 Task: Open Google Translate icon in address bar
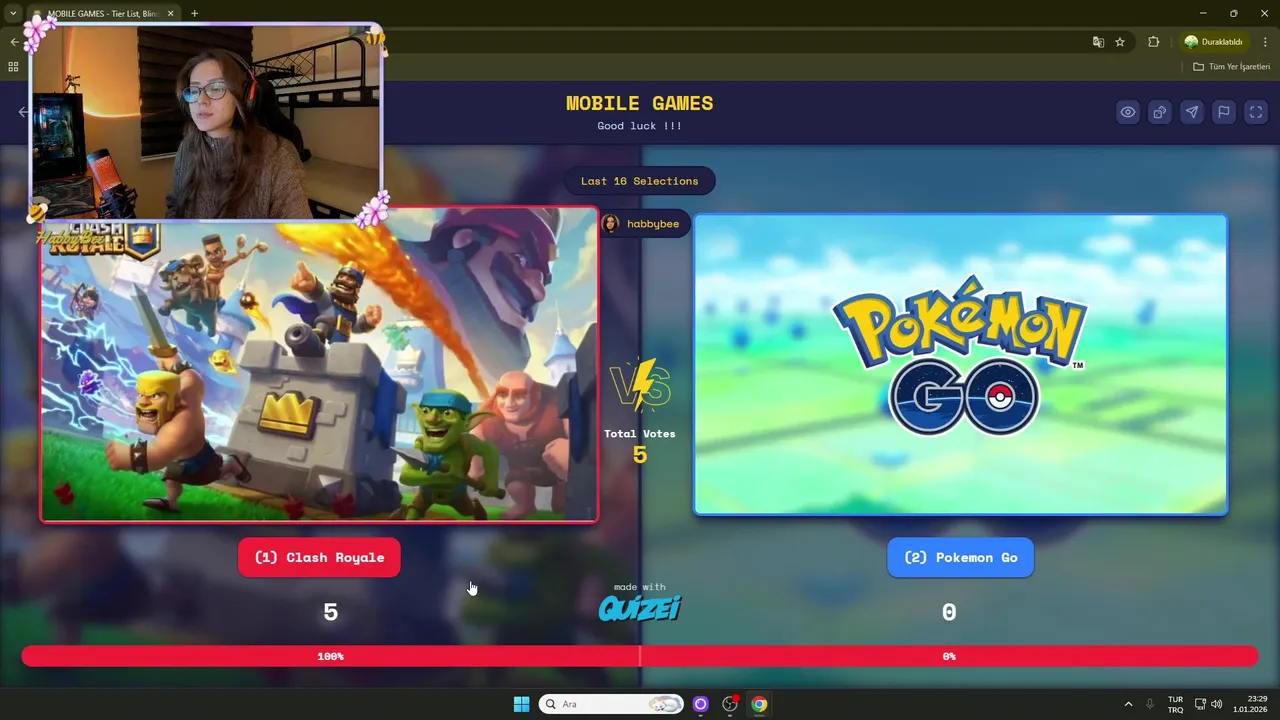pyautogui.click(x=1098, y=42)
